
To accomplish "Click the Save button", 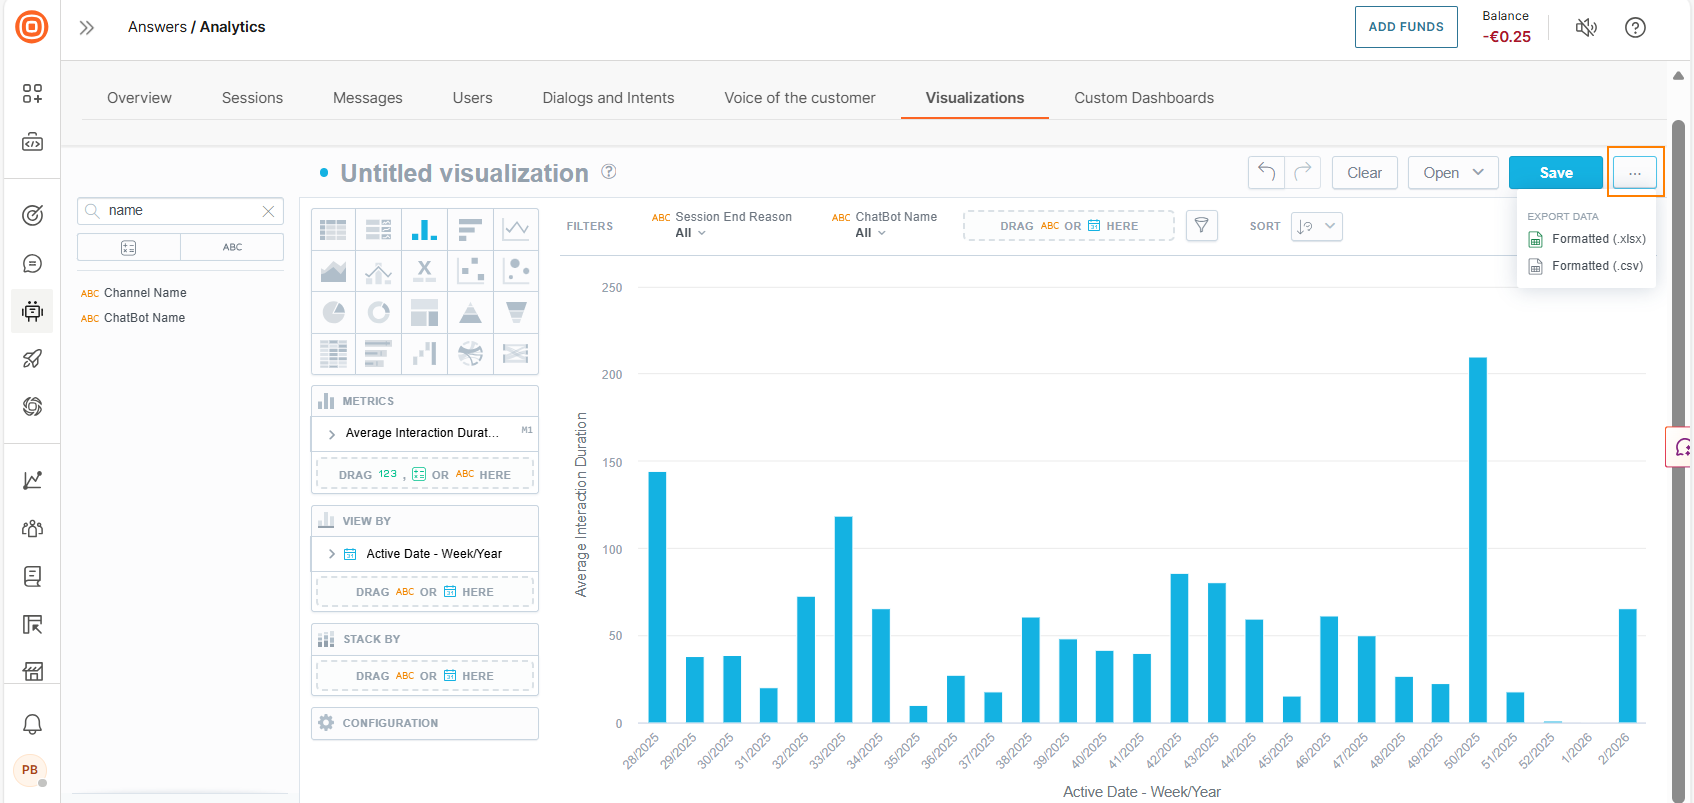I will 1556,172.
